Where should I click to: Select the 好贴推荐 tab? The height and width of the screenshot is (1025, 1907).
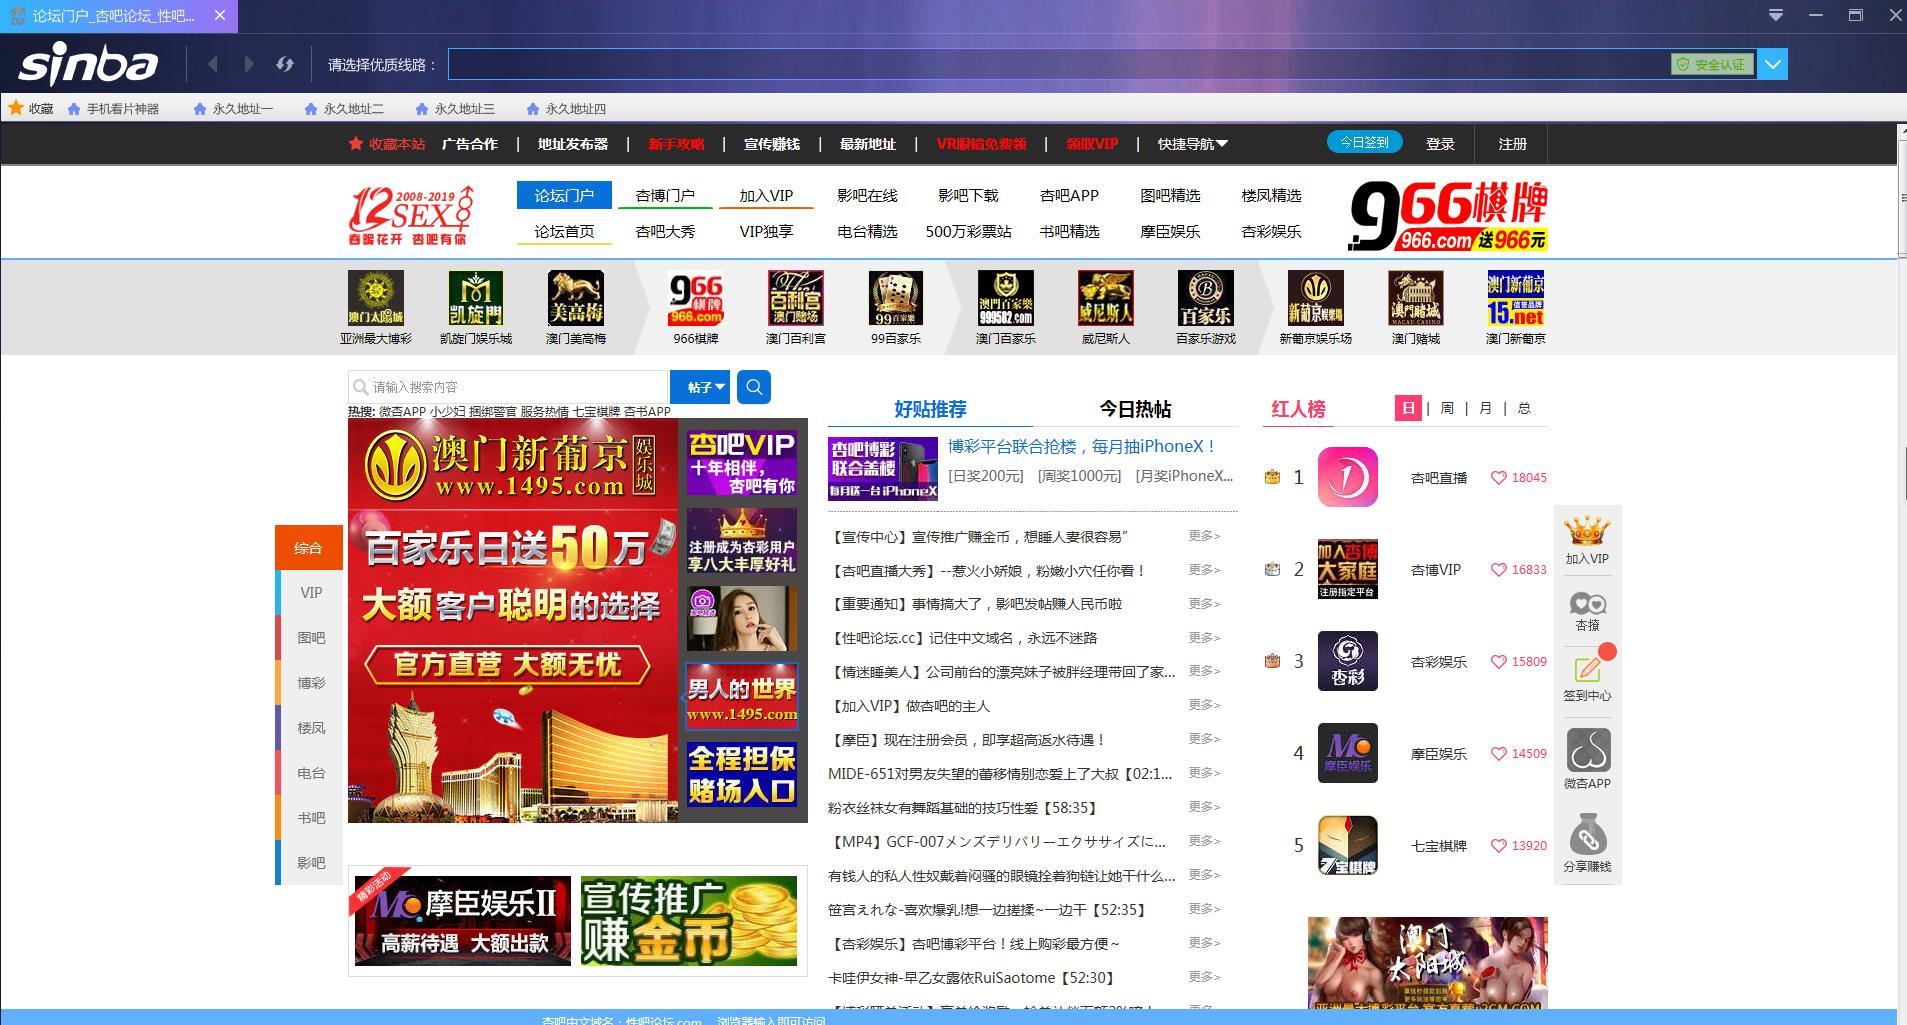[930, 409]
